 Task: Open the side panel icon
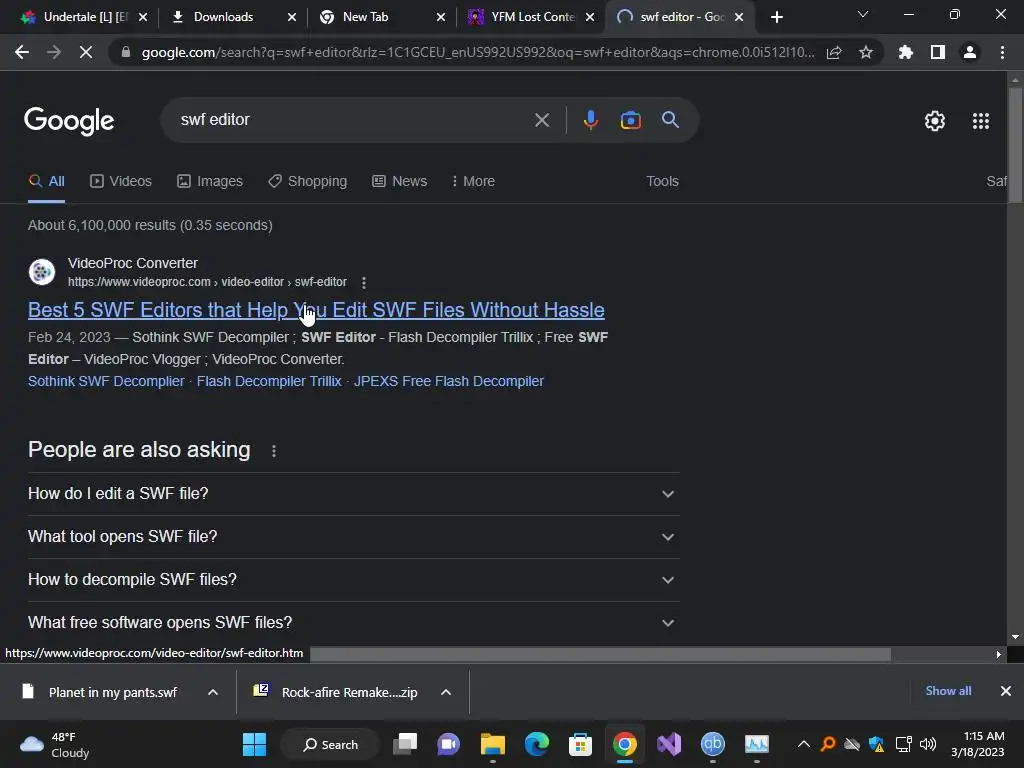tap(938, 52)
